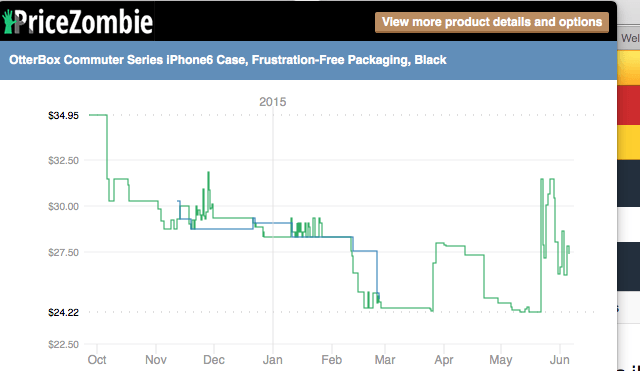This screenshot has height=371, width=640.
Task: Click the $22.50 axis label
Action: tap(63, 344)
